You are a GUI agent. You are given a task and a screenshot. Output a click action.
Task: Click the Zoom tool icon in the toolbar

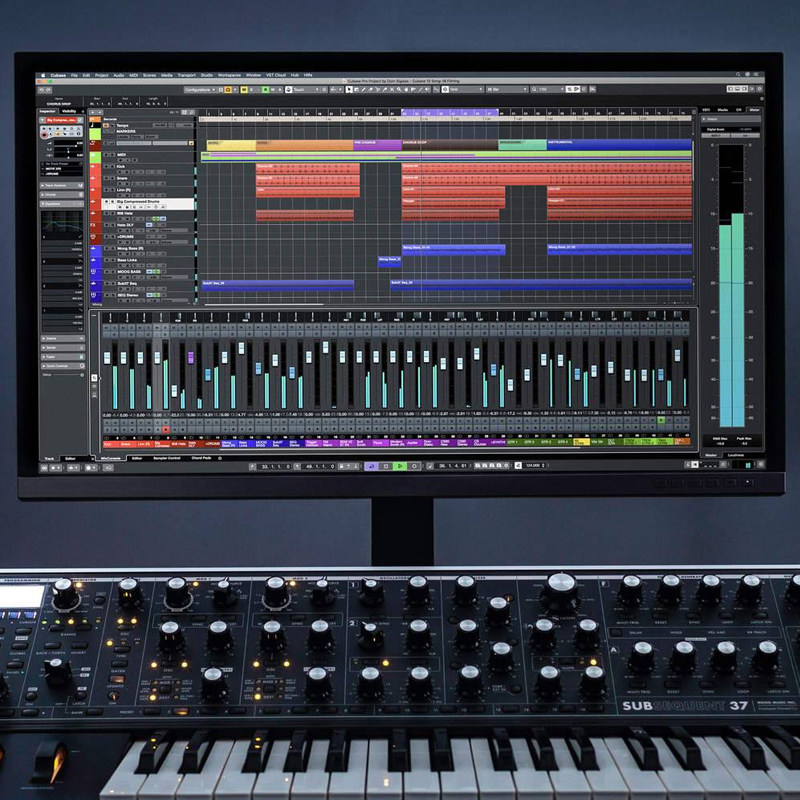(x=398, y=89)
